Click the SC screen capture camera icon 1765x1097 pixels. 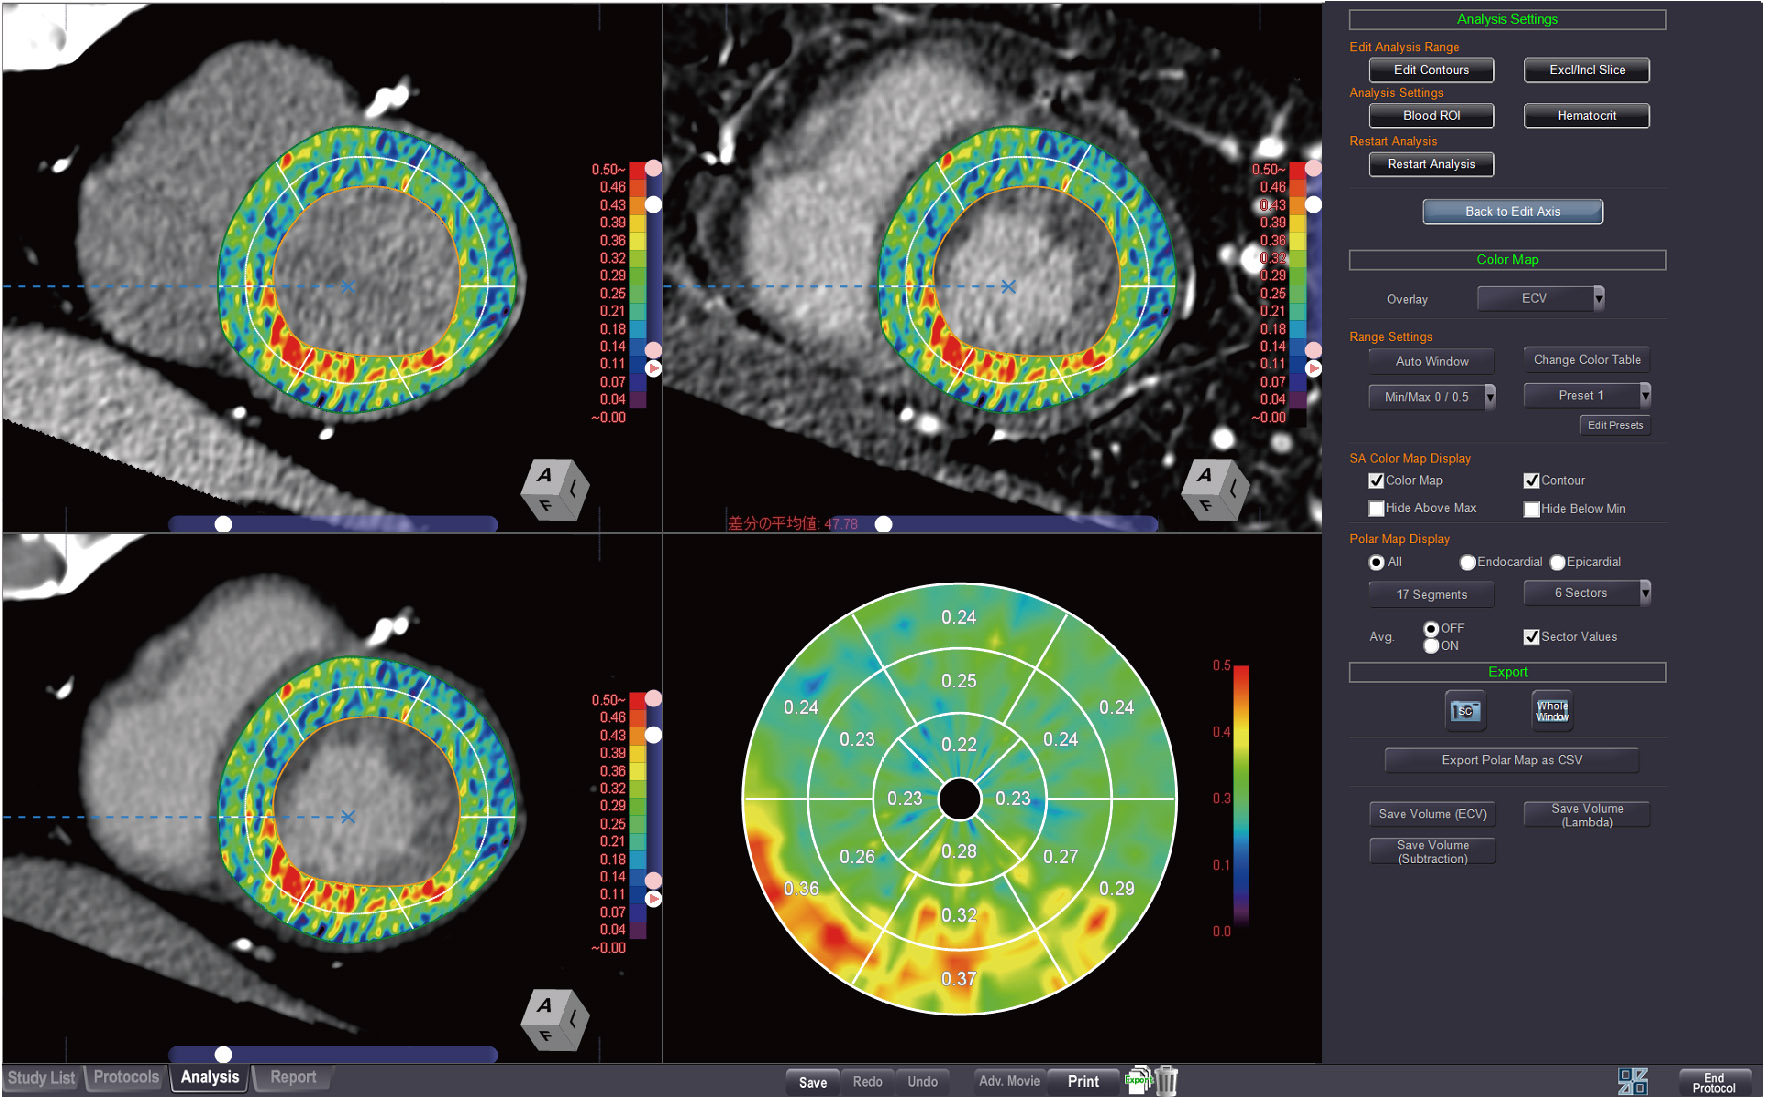[1465, 711]
